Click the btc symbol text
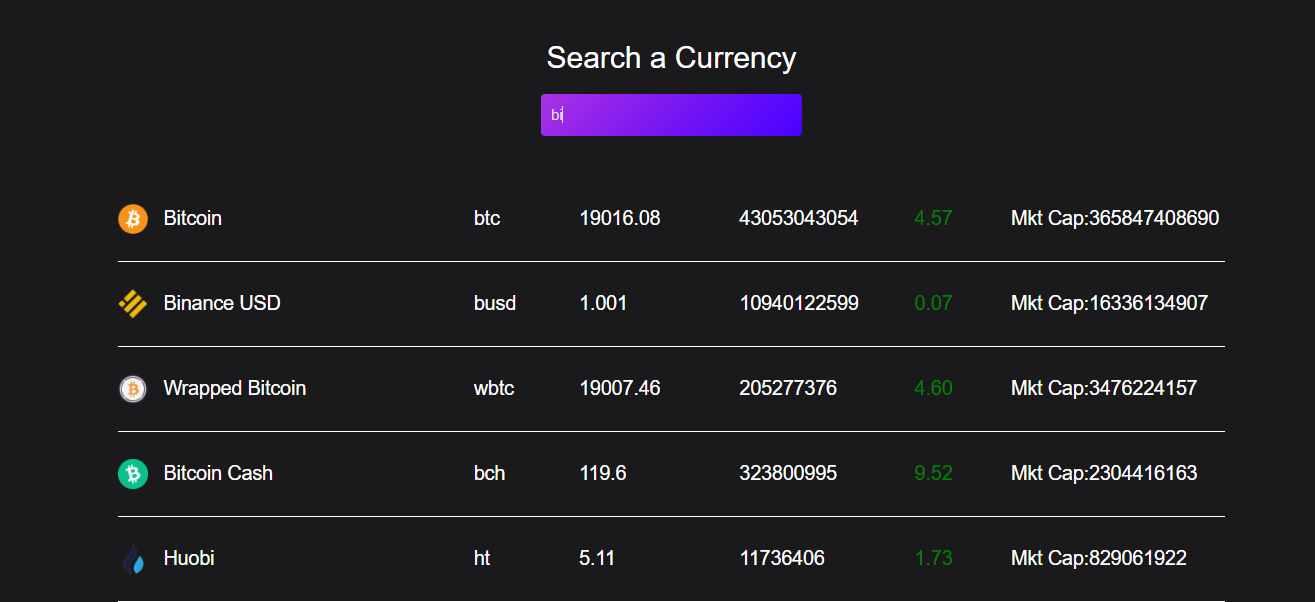The width and height of the screenshot is (1315, 602). point(487,218)
